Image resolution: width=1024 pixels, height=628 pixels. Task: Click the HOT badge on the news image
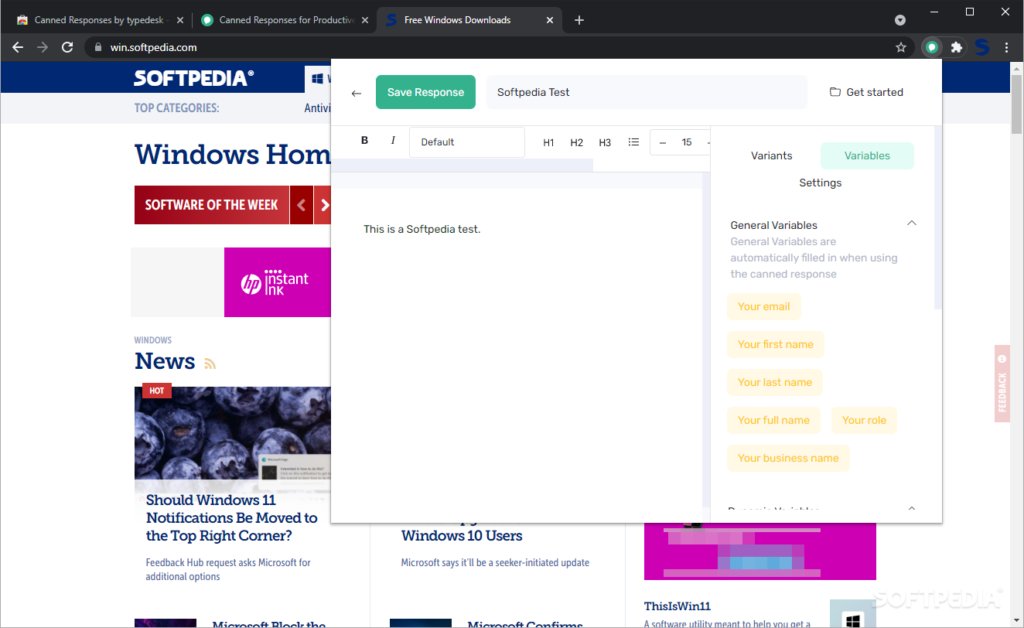click(157, 390)
